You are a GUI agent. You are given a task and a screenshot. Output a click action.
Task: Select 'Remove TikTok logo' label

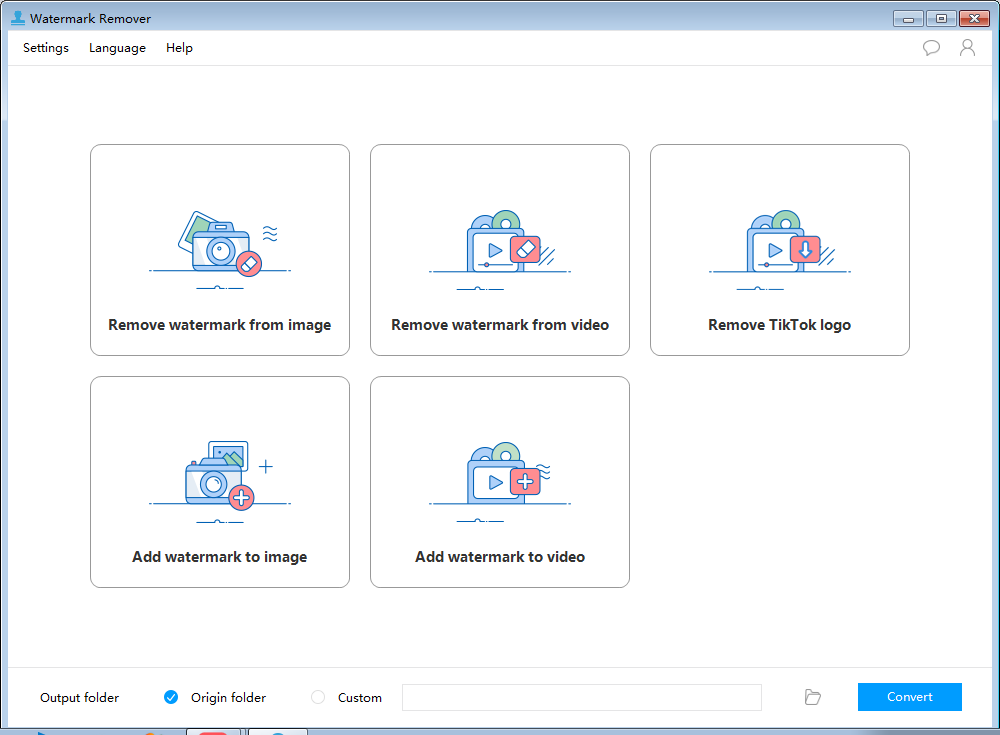(779, 325)
